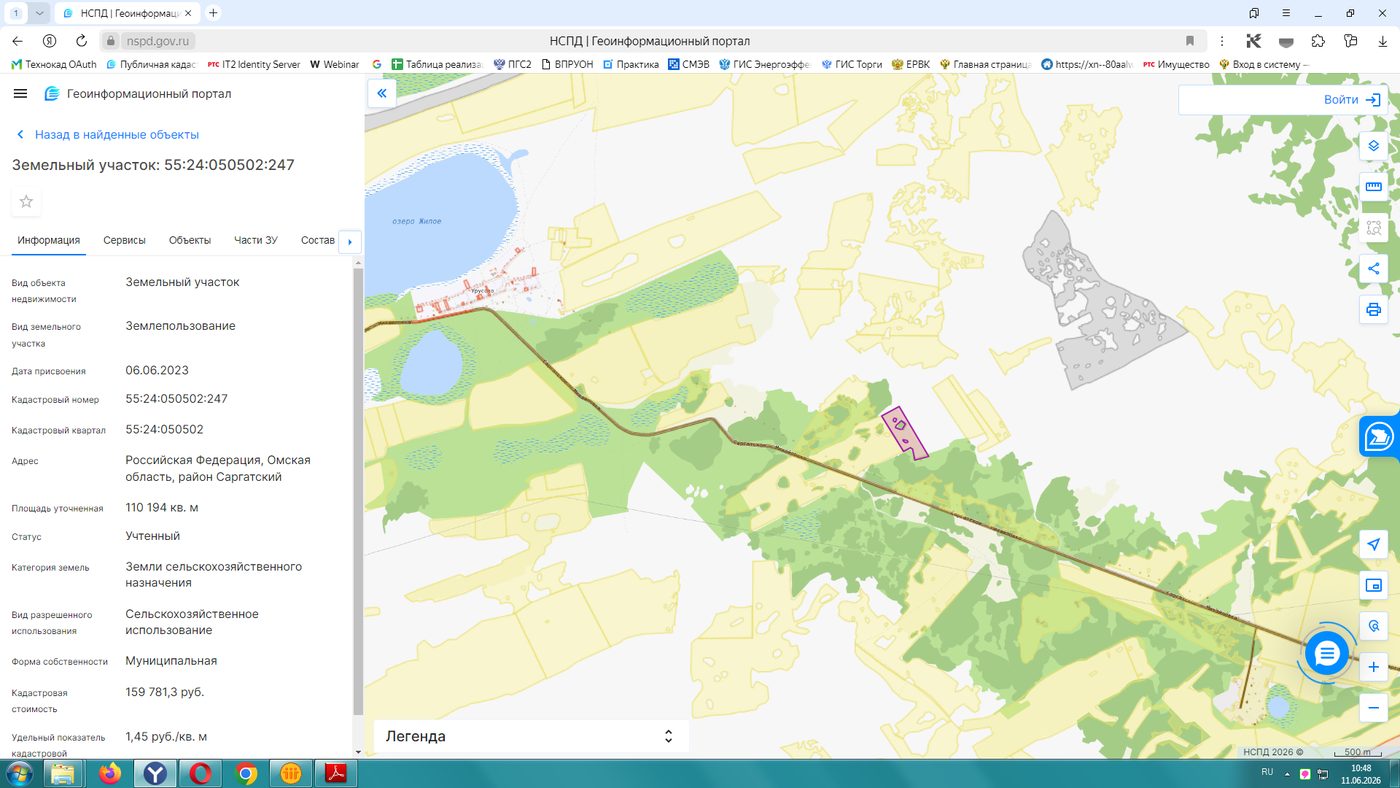Switch to the Сервисы tab
1400x788 pixels.
click(124, 240)
